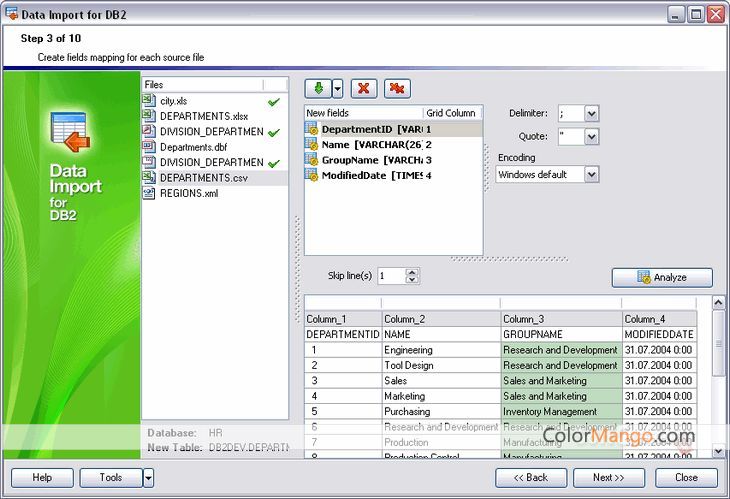
Task: Click the Grid Column header
Action: [452, 113]
